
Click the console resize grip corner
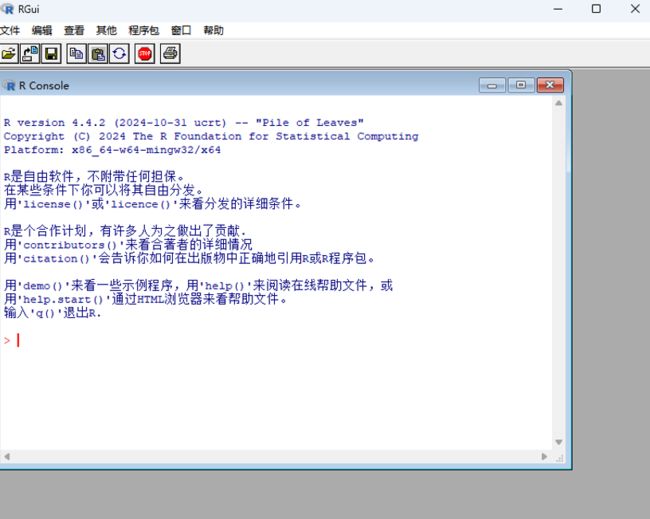coord(560,458)
